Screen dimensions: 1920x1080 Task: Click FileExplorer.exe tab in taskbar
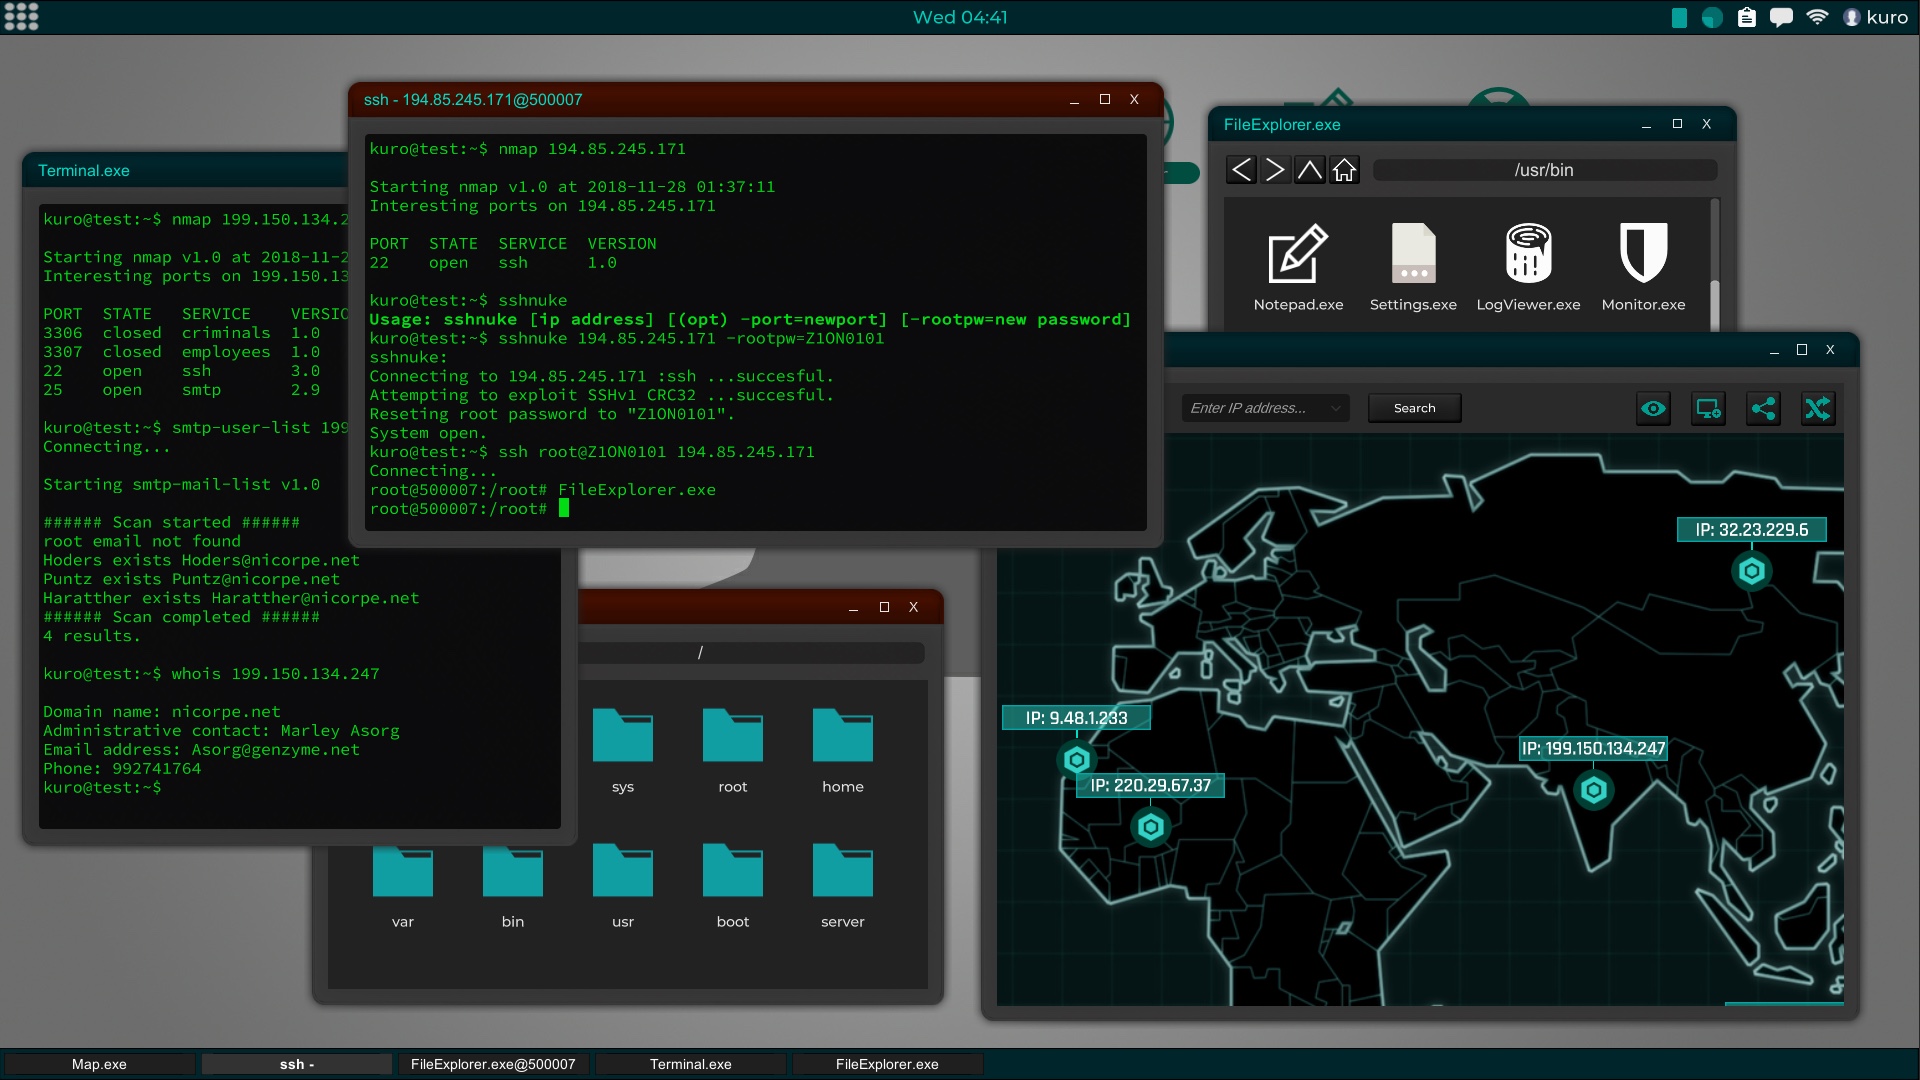[886, 1064]
